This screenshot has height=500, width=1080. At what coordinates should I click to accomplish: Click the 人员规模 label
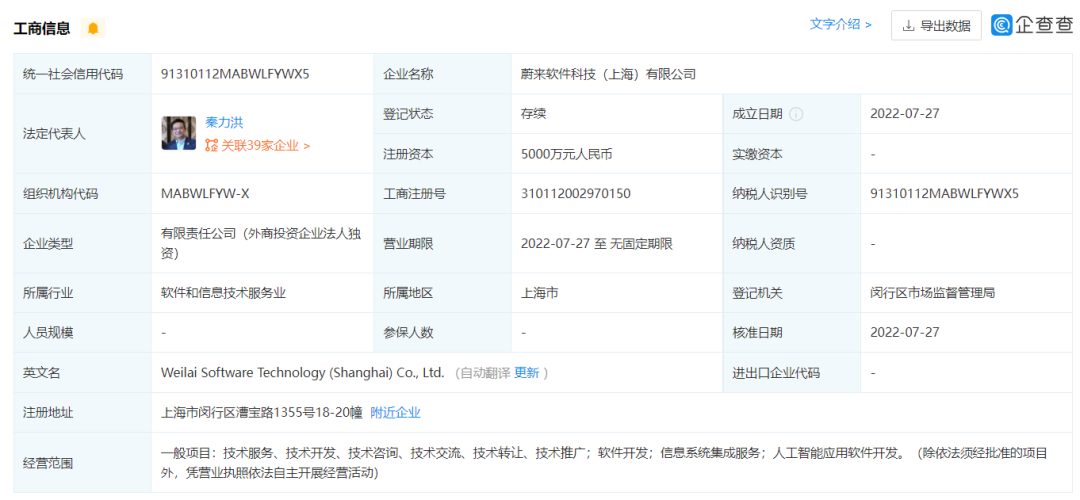[48, 333]
